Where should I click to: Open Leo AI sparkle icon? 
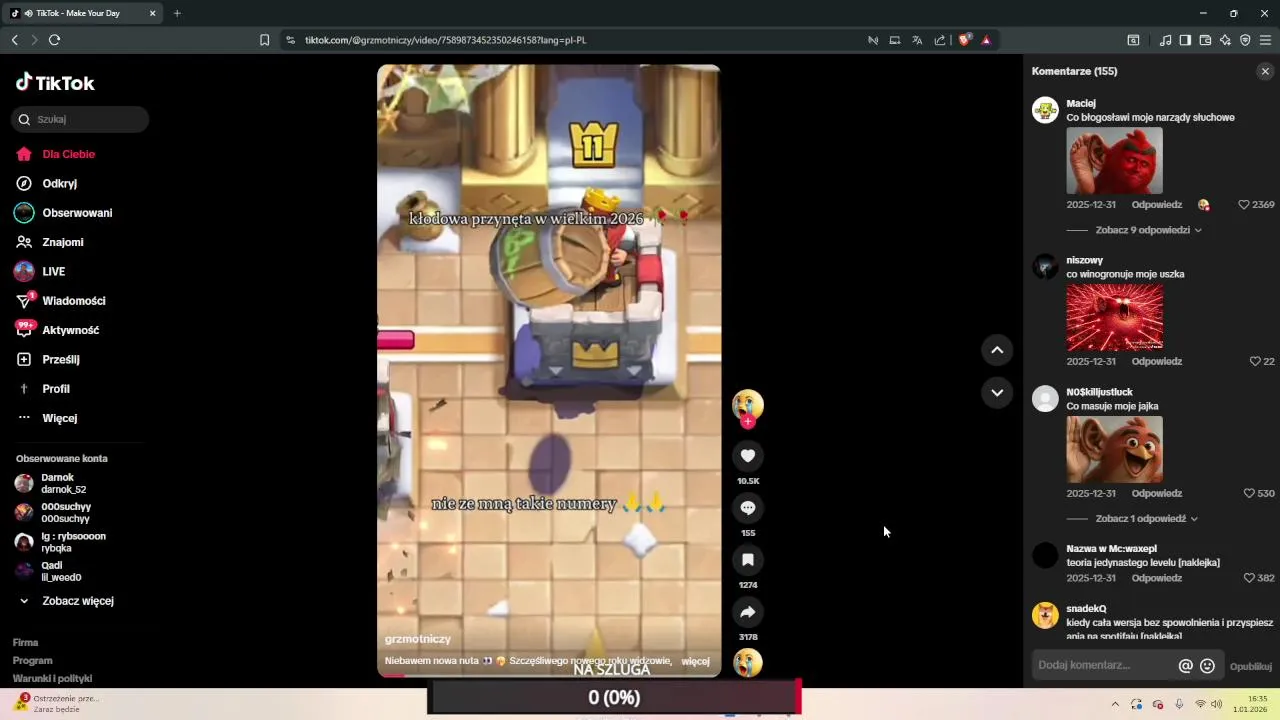(x=1225, y=40)
